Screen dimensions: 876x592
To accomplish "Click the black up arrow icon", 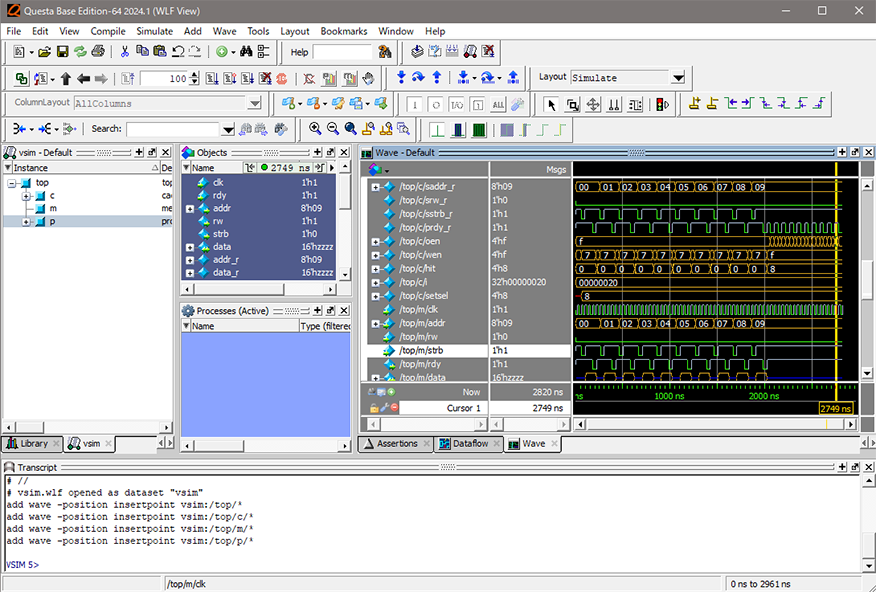I will [x=66, y=79].
